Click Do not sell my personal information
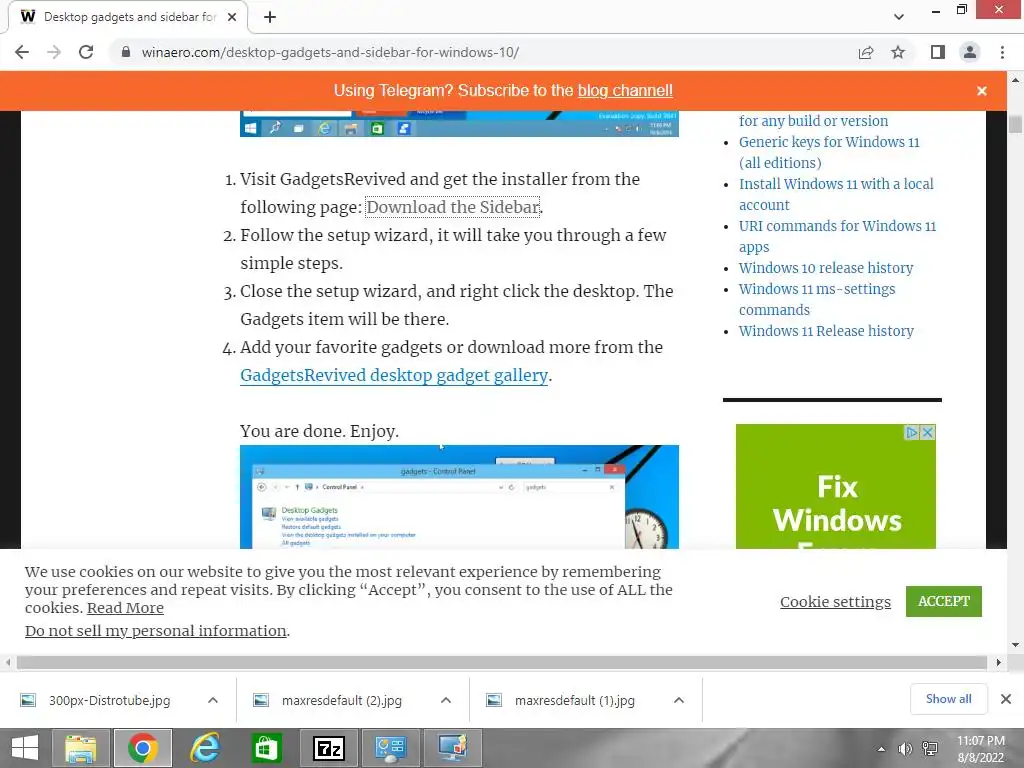The height and width of the screenshot is (768, 1024). click(155, 631)
